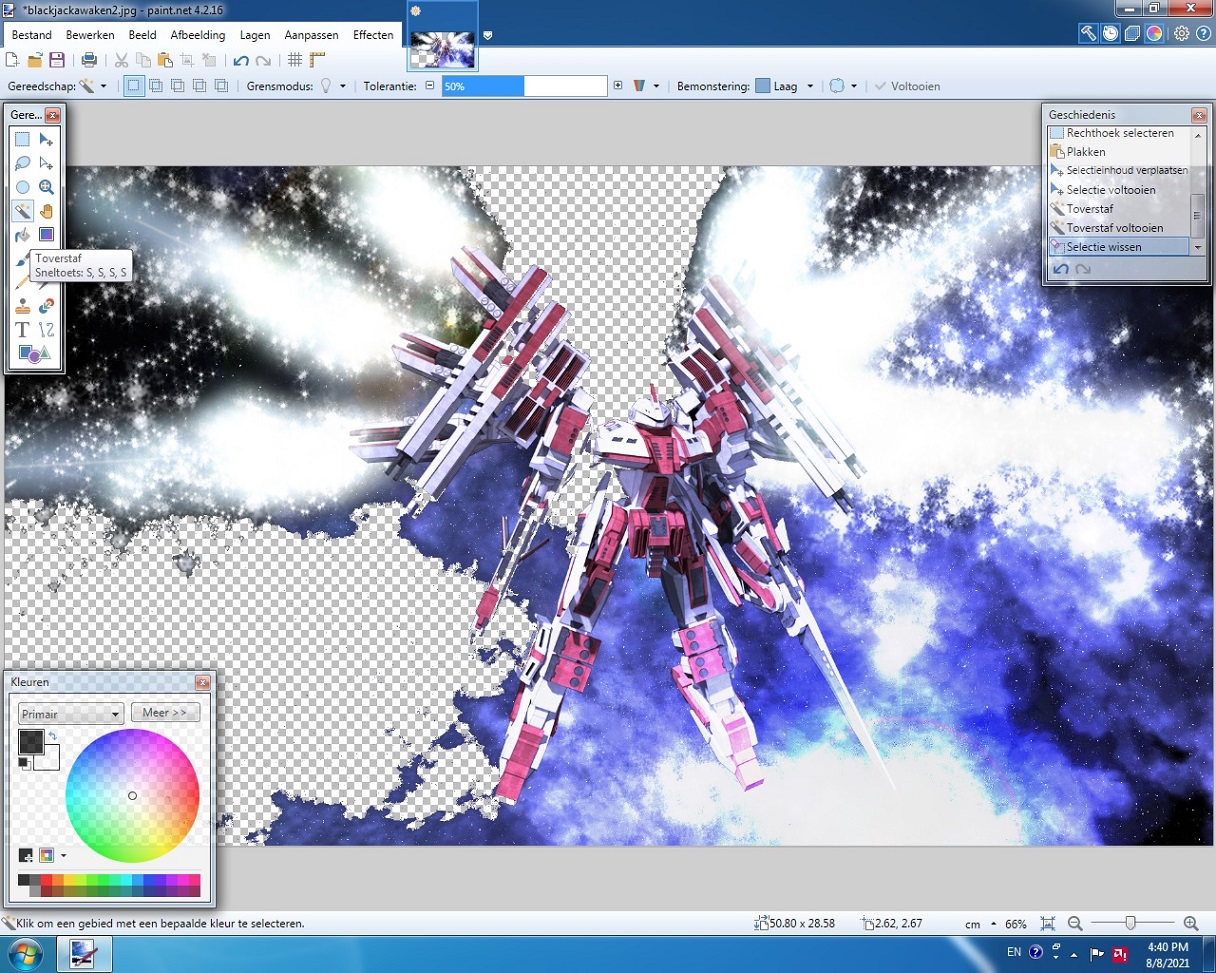This screenshot has width=1216, height=973.
Task: Open the Gereedschap tool chooser dropdown
Action: pyautogui.click(x=92, y=86)
